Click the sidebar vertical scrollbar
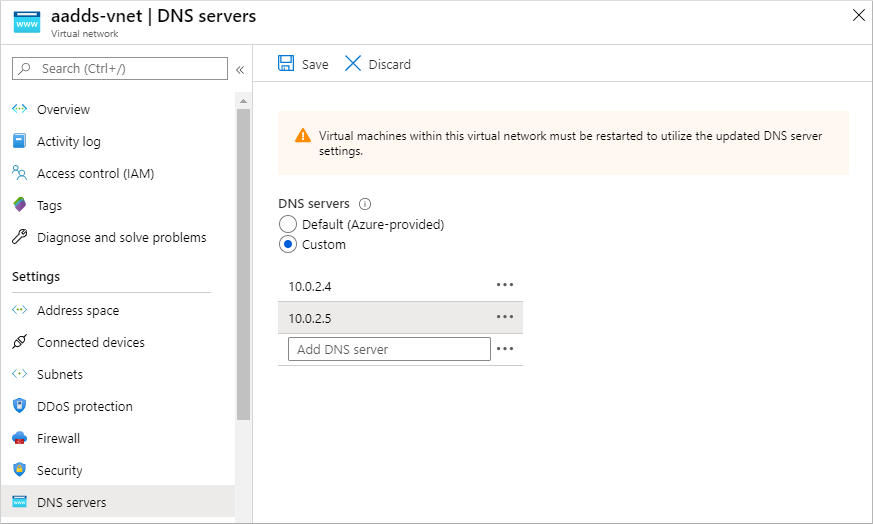873x524 pixels. click(x=243, y=260)
